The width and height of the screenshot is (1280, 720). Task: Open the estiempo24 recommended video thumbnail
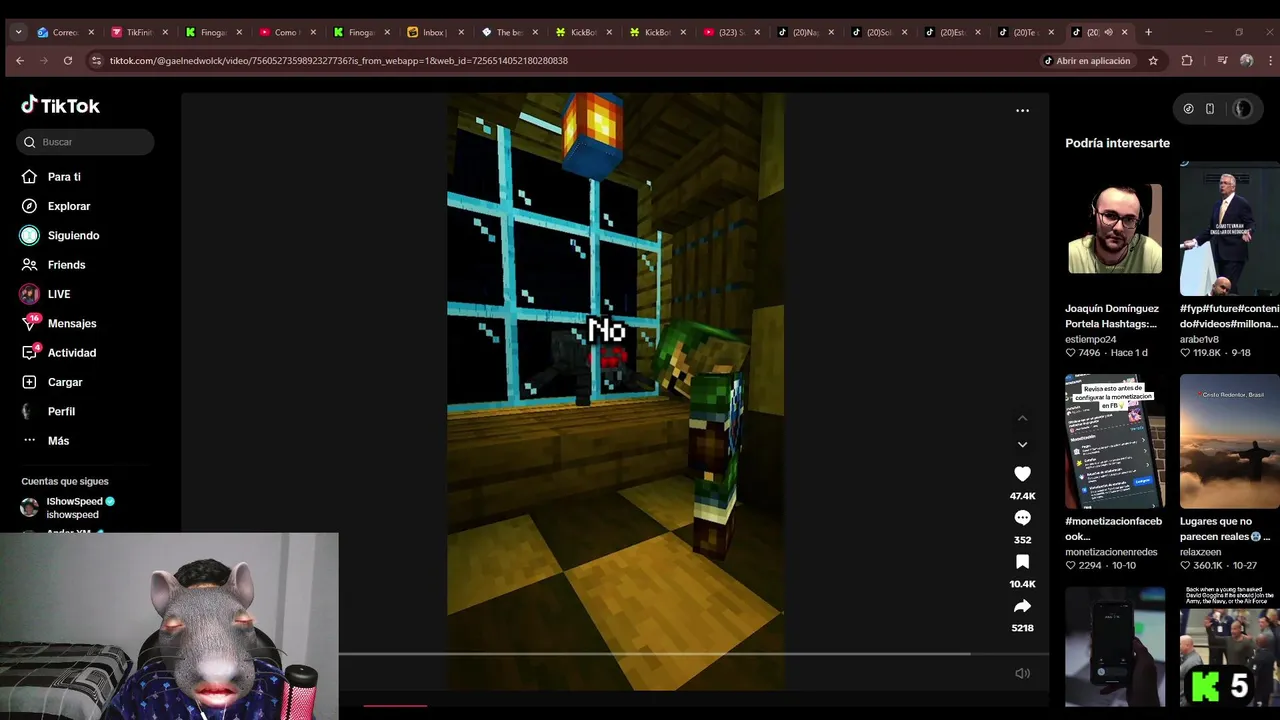pyautogui.click(x=1115, y=228)
